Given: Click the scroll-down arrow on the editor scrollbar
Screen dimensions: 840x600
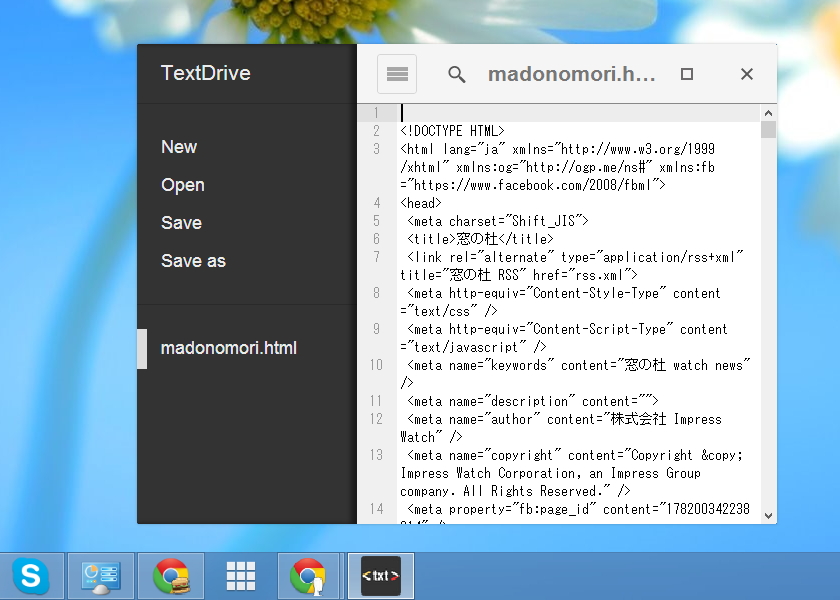Looking at the screenshot, I should 768,515.
